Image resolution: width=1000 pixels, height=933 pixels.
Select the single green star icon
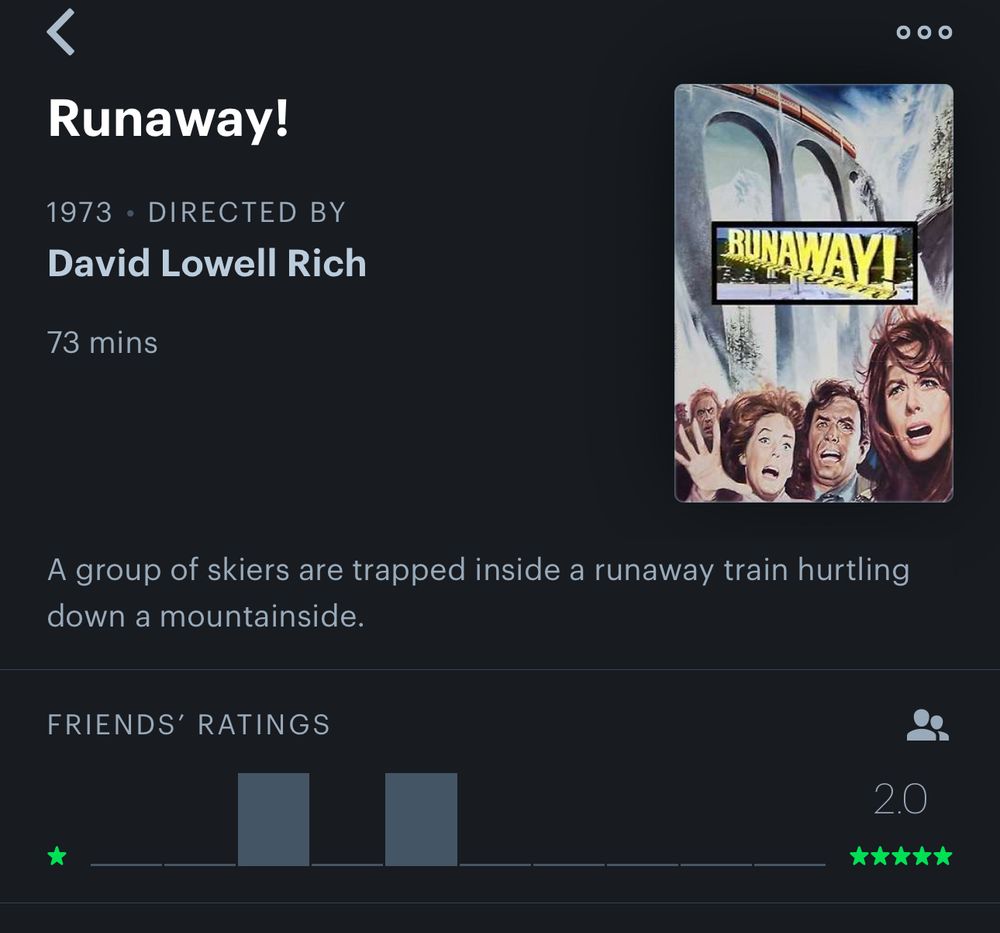click(x=57, y=857)
